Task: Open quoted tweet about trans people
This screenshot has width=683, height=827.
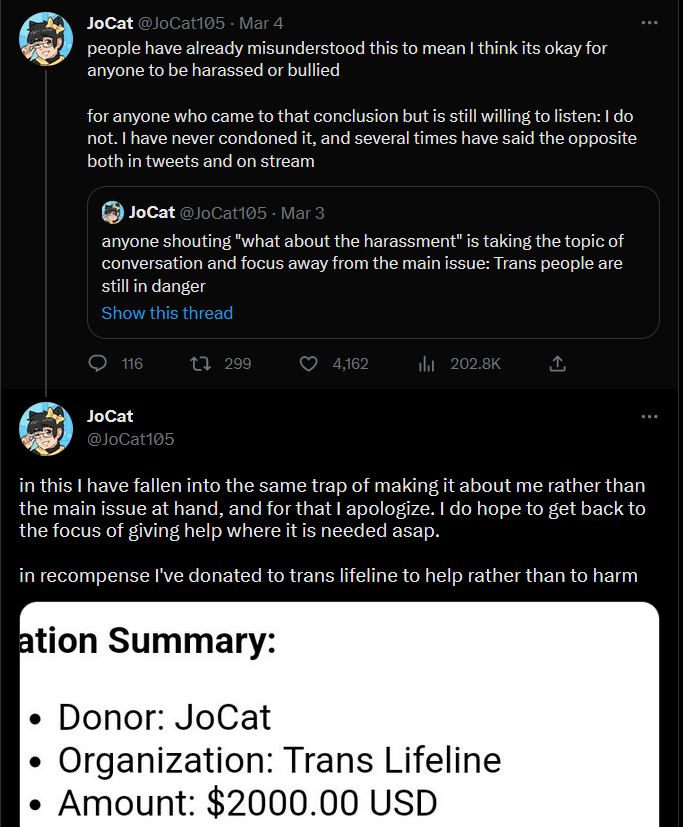Action: tap(372, 263)
